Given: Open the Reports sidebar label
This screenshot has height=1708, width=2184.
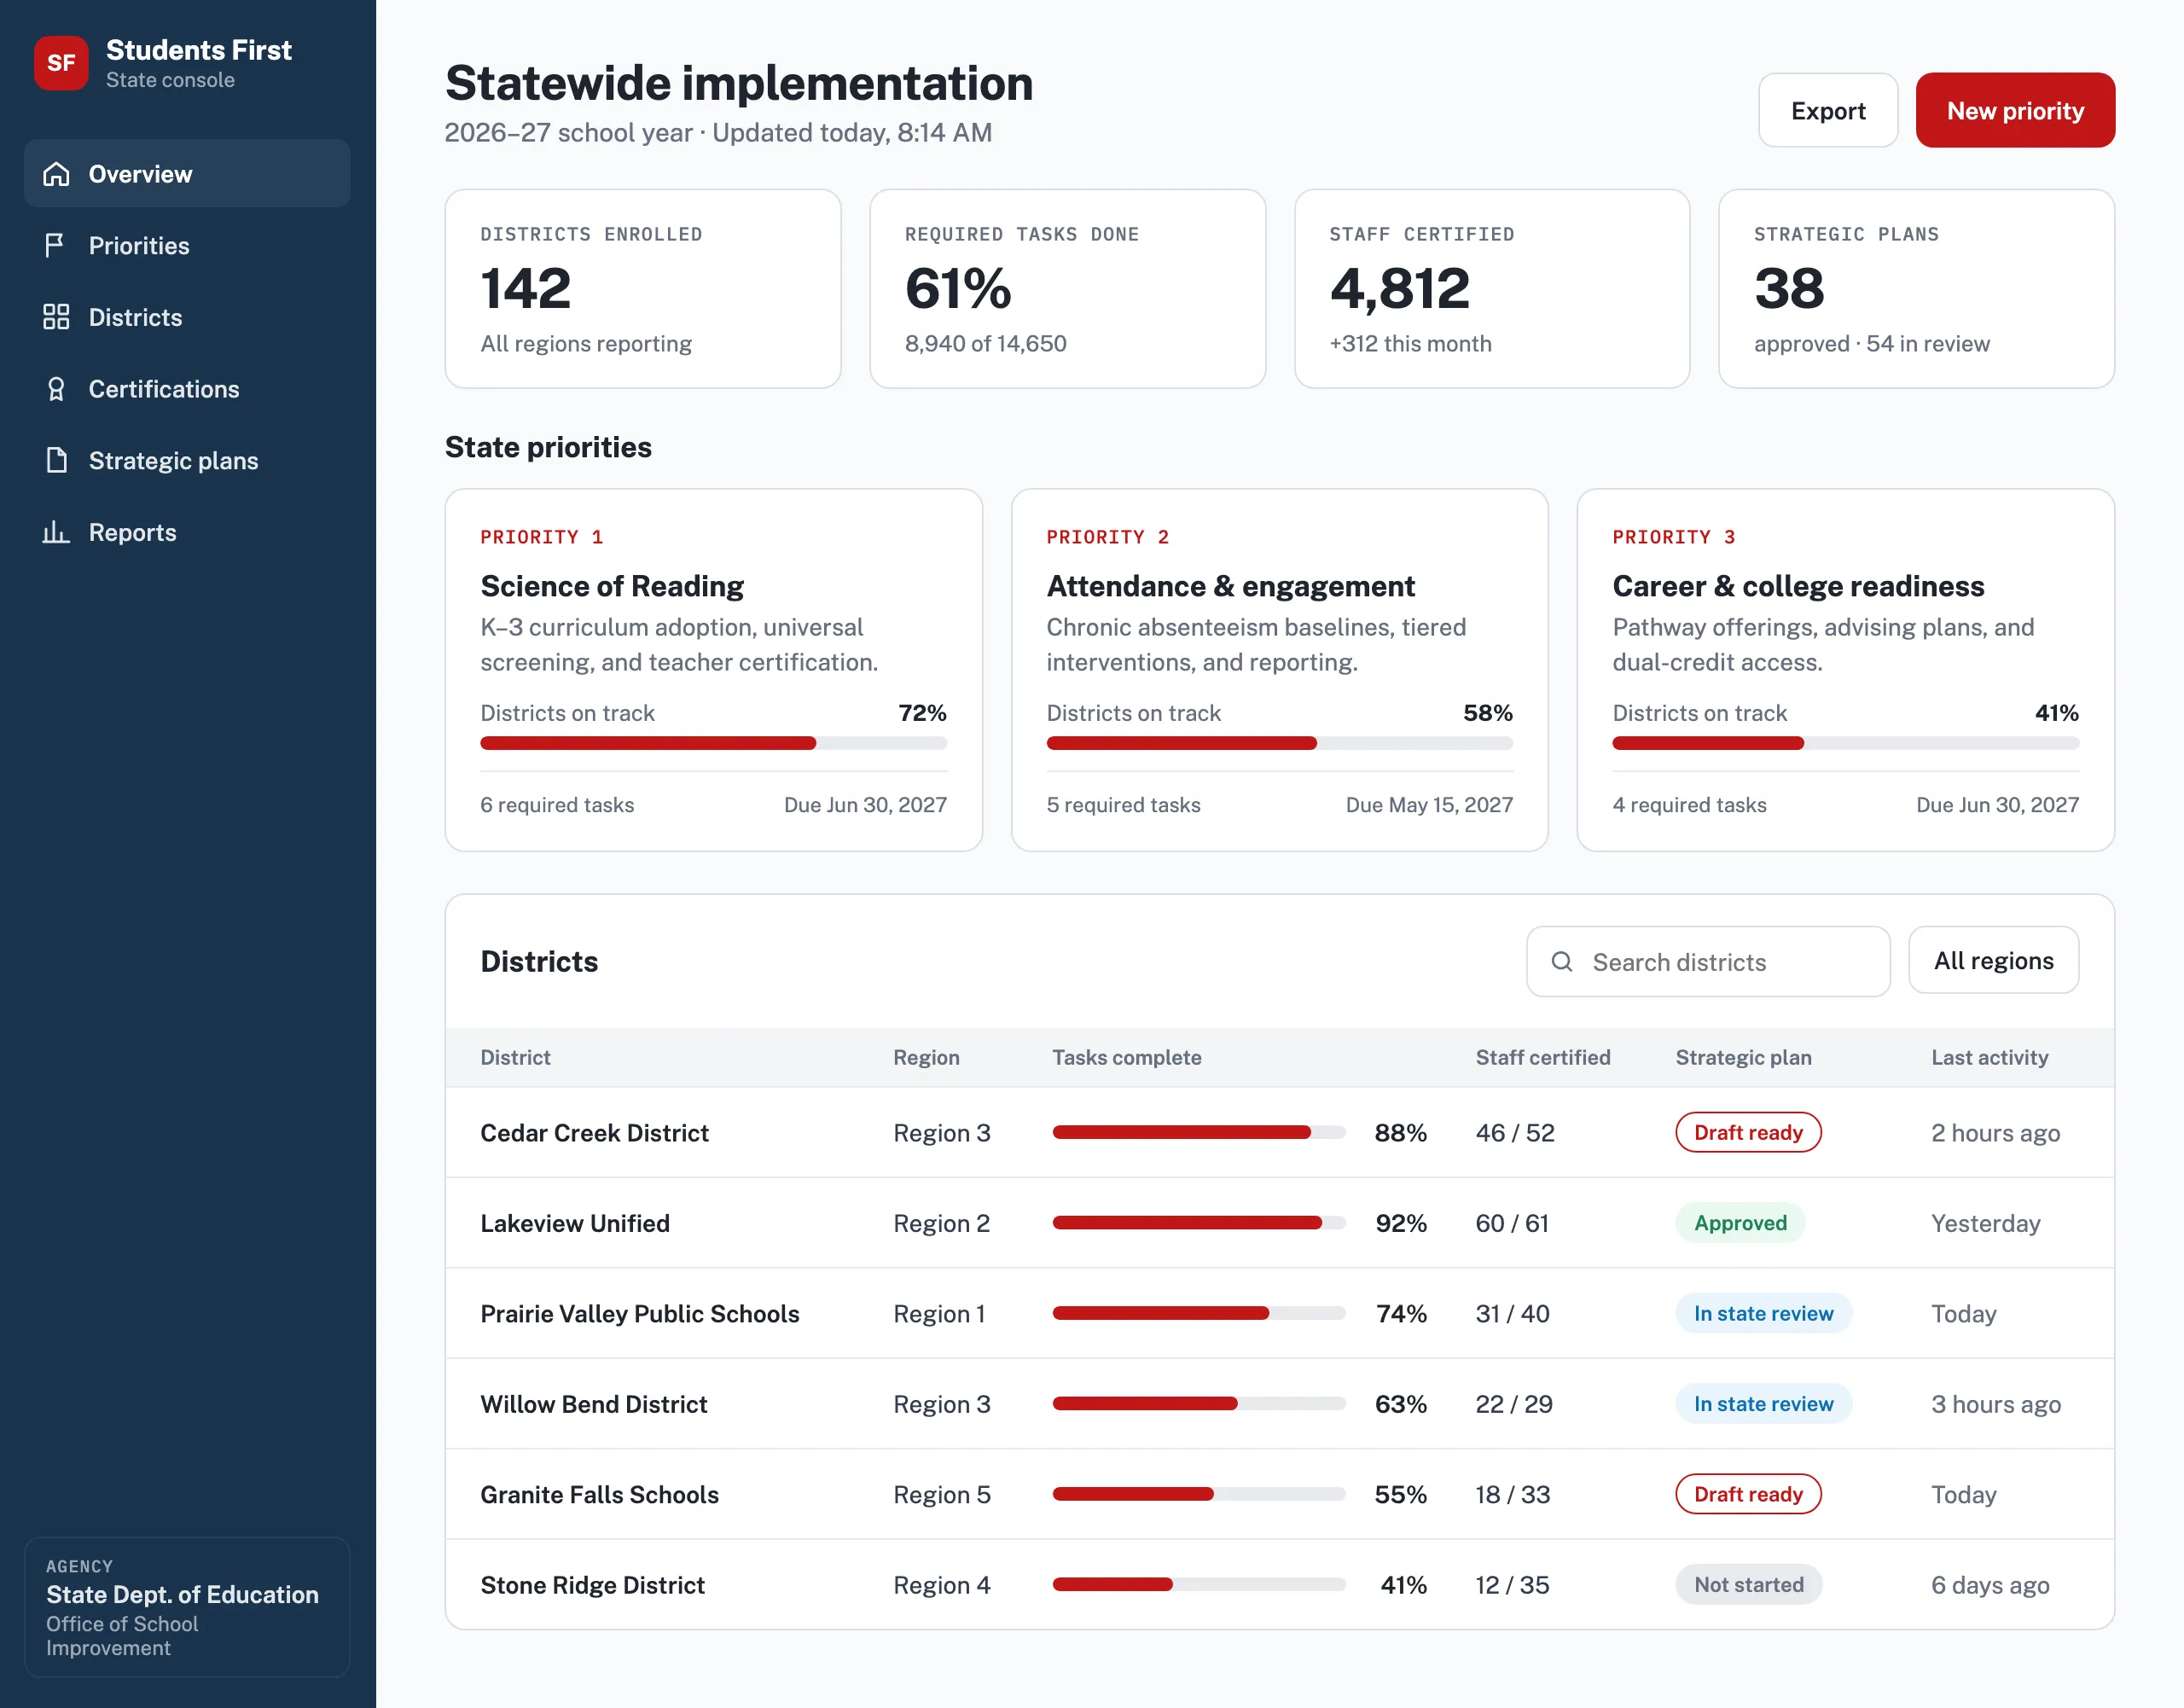Looking at the screenshot, I should pyautogui.click(x=132, y=532).
